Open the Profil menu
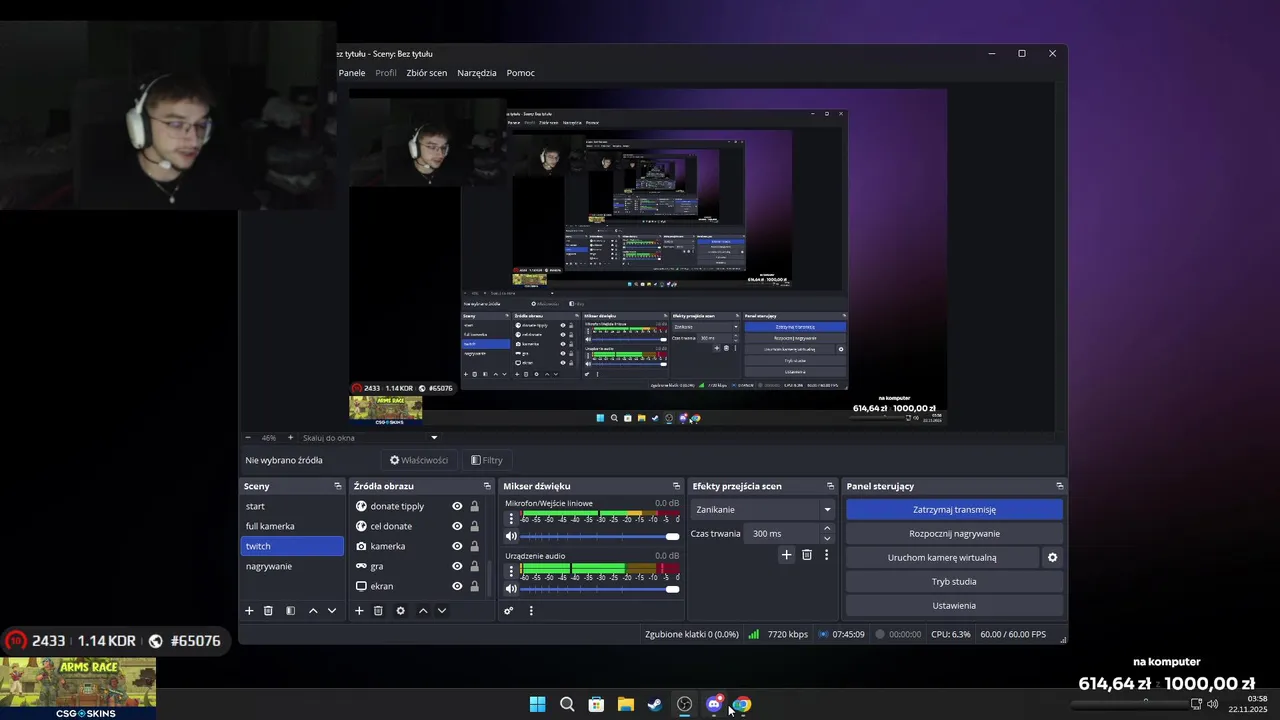Screen dimensions: 1280x720 (386, 73)
